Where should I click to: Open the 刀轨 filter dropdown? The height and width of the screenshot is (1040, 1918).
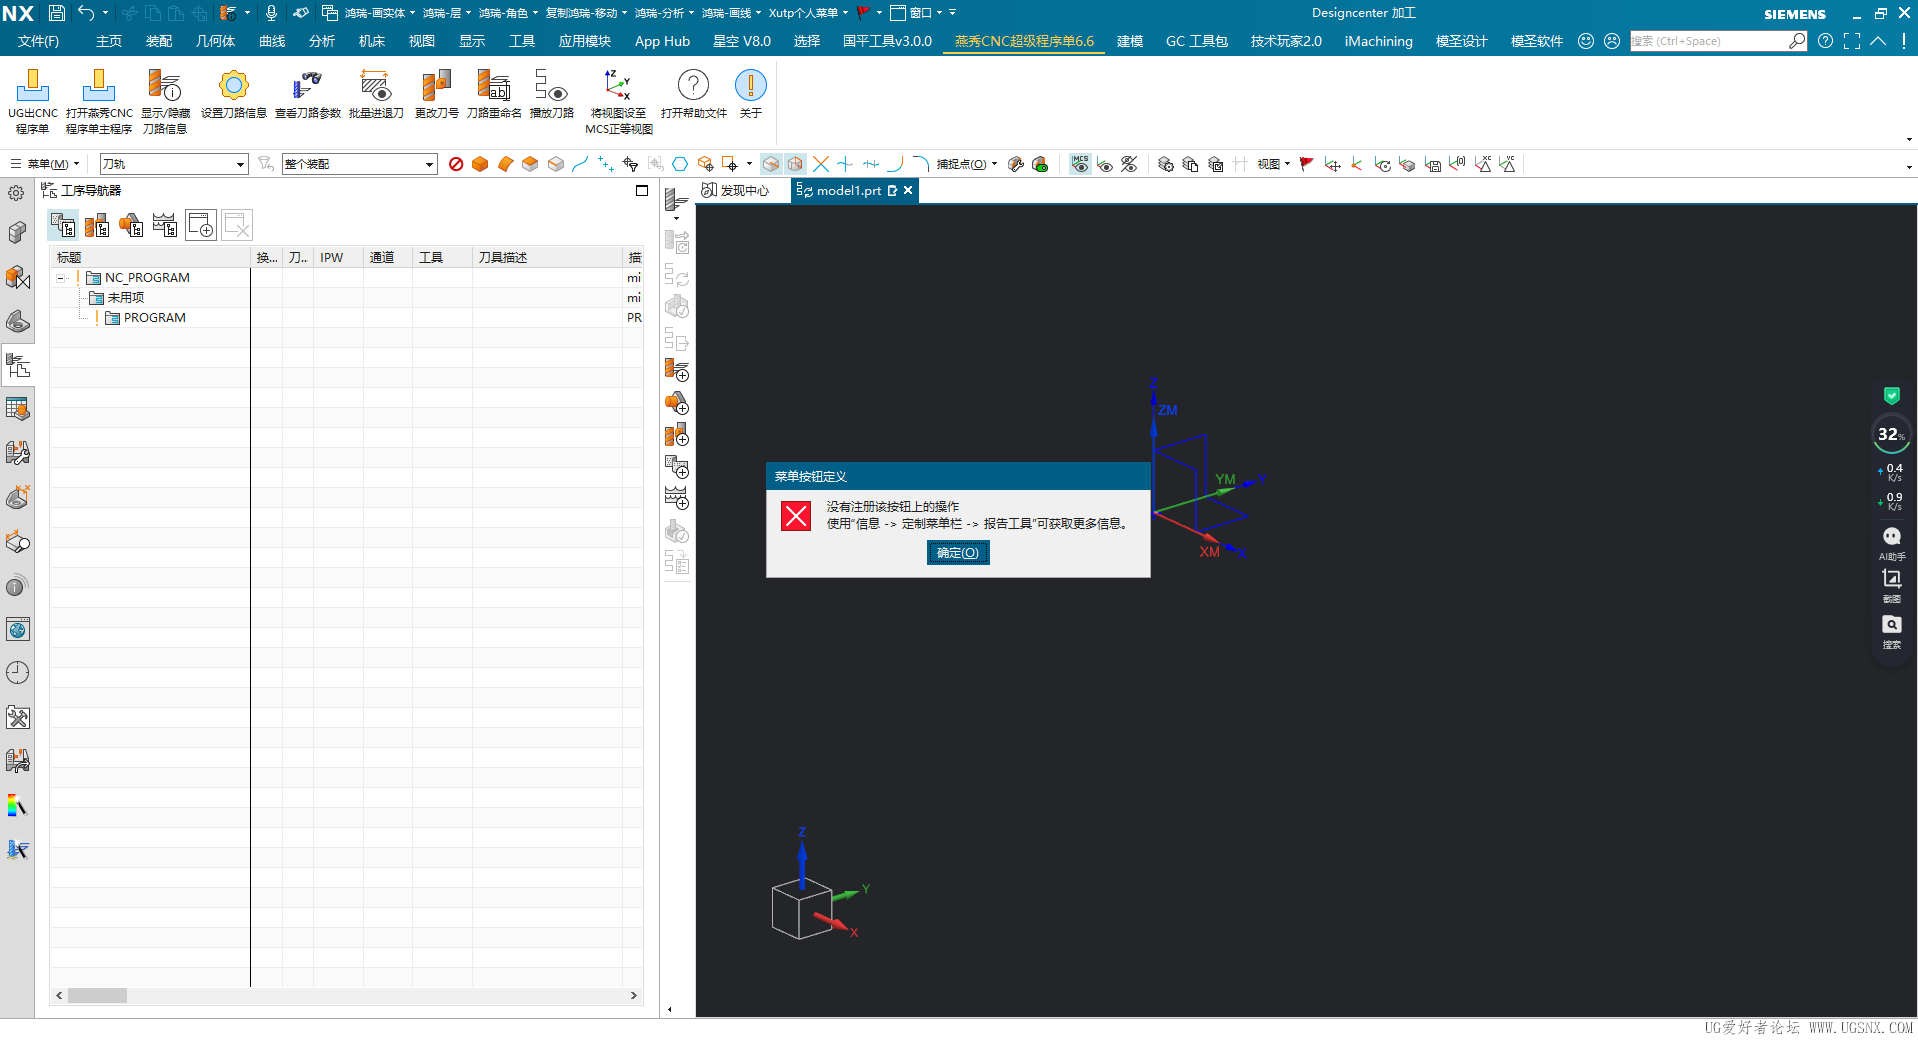(240, 164)
